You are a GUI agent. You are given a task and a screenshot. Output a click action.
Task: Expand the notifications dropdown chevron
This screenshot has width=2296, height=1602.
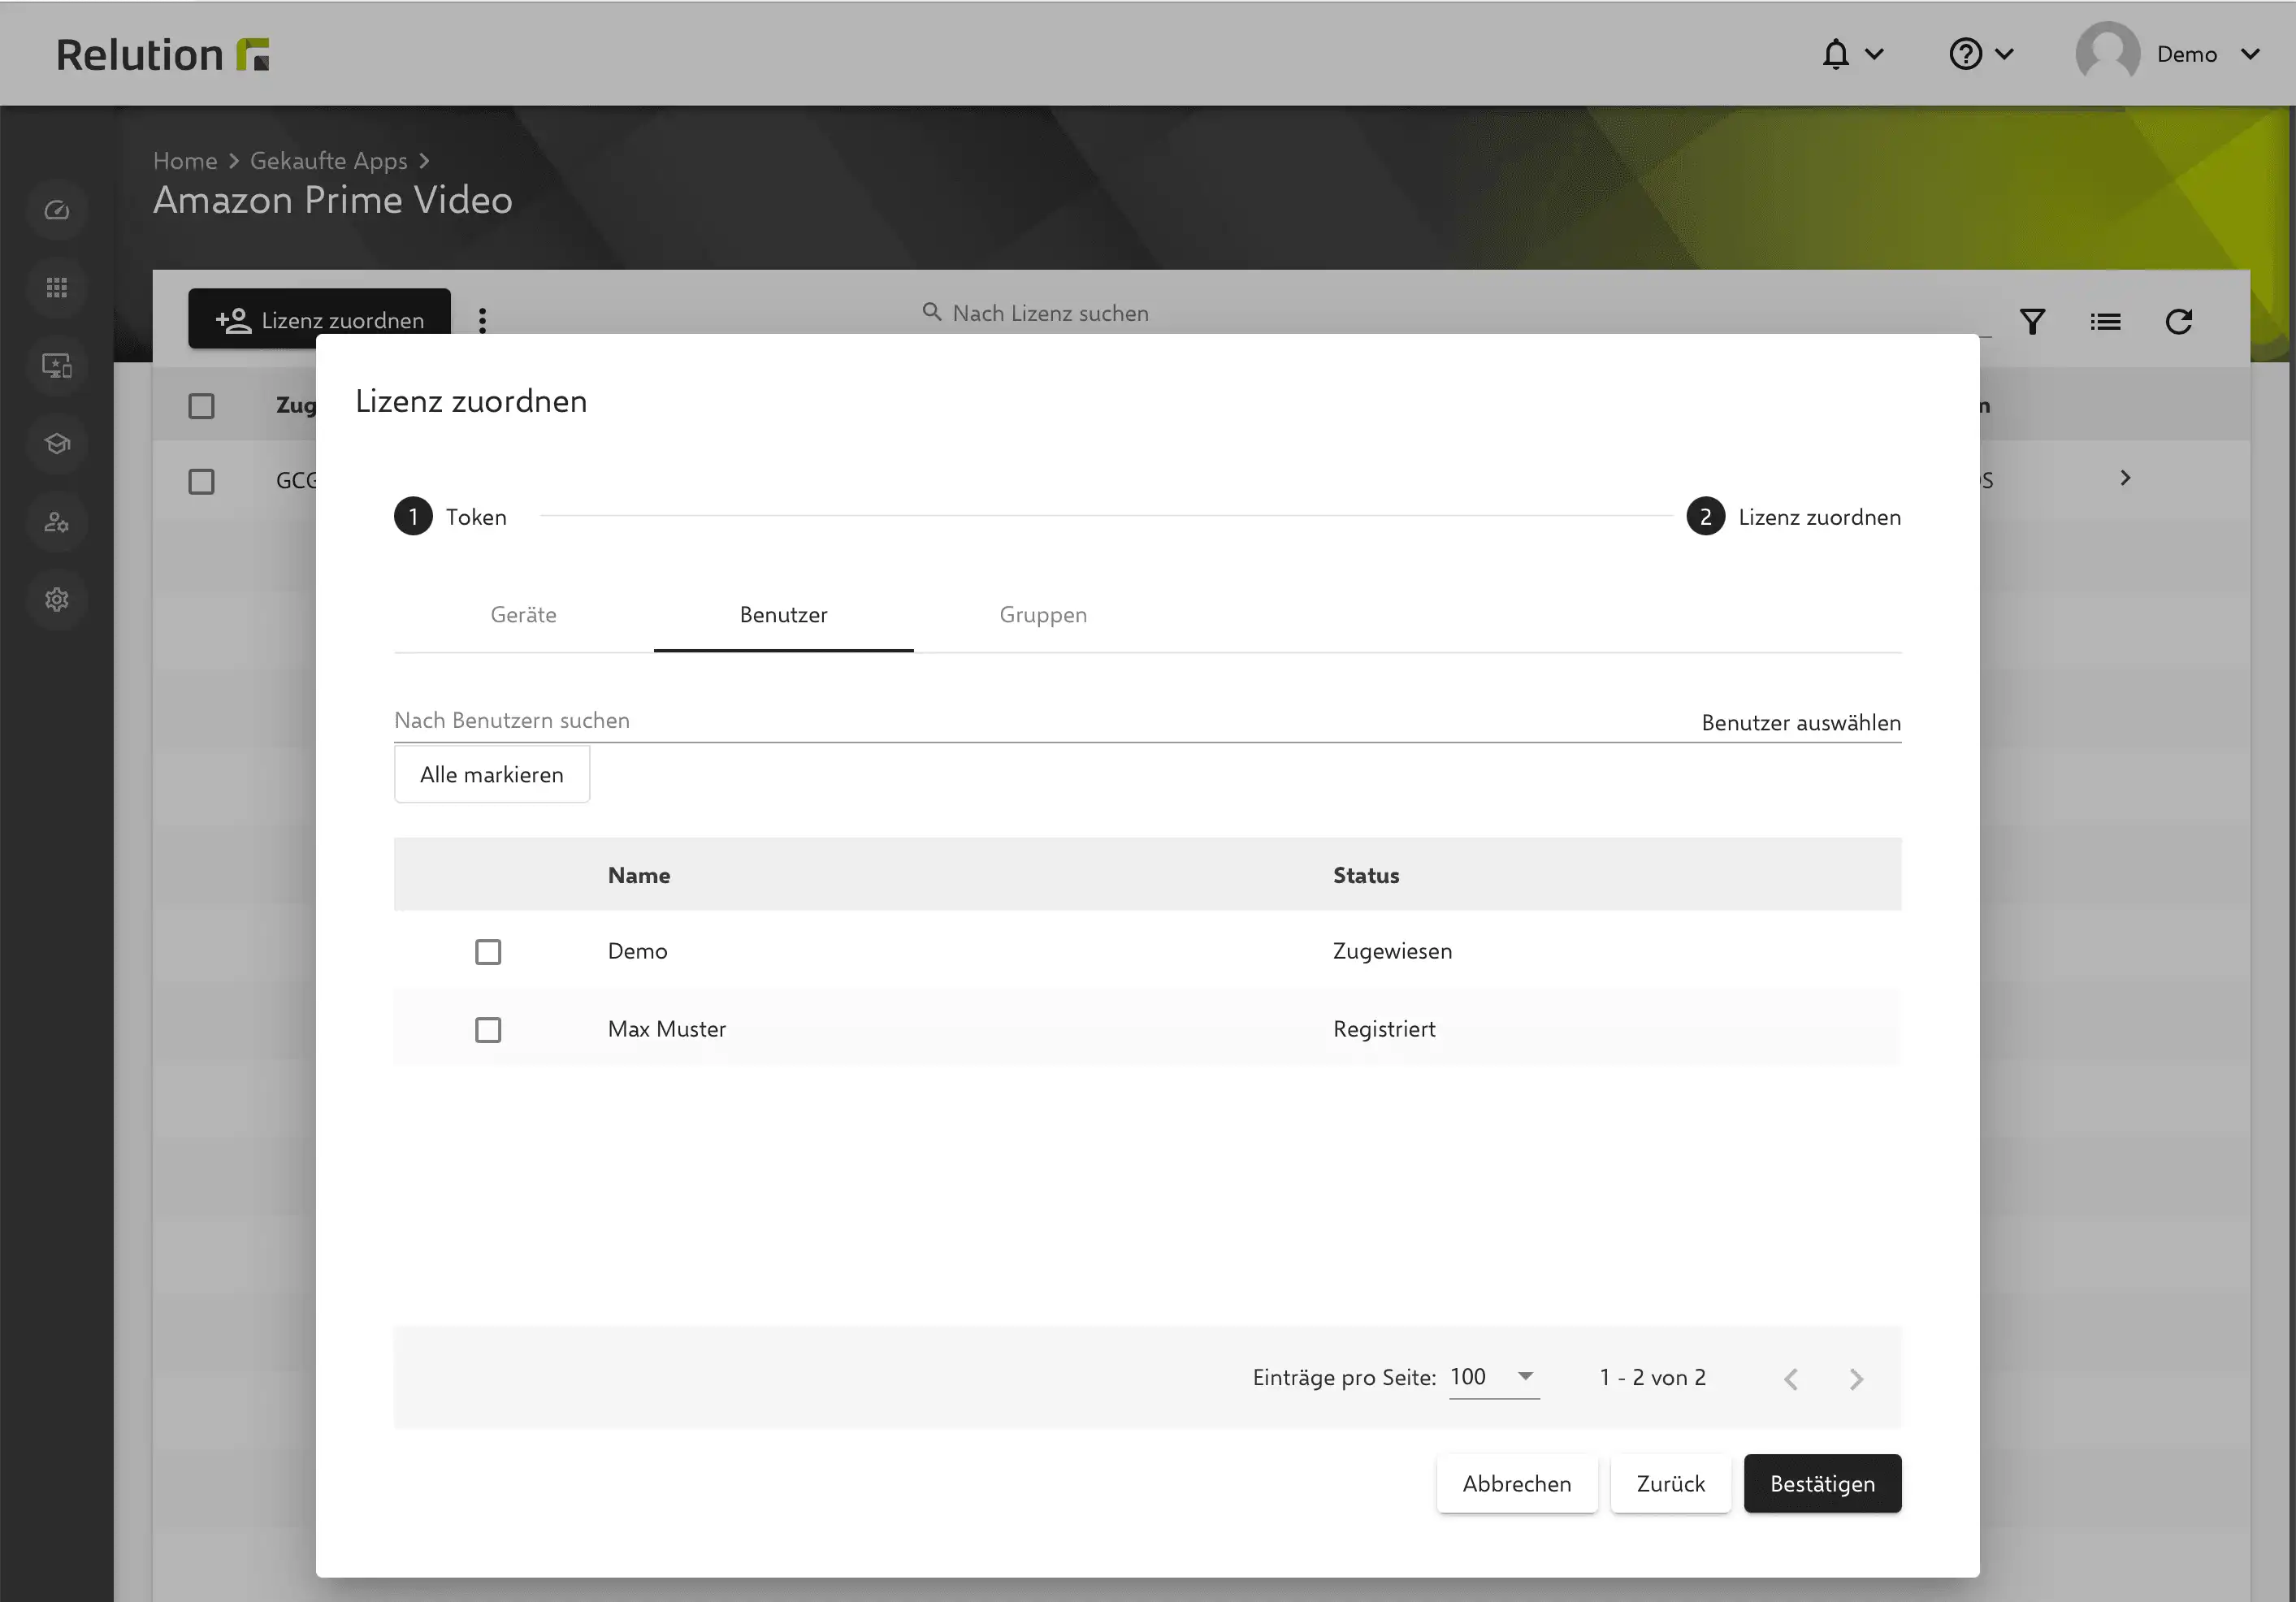point(1874,54)
